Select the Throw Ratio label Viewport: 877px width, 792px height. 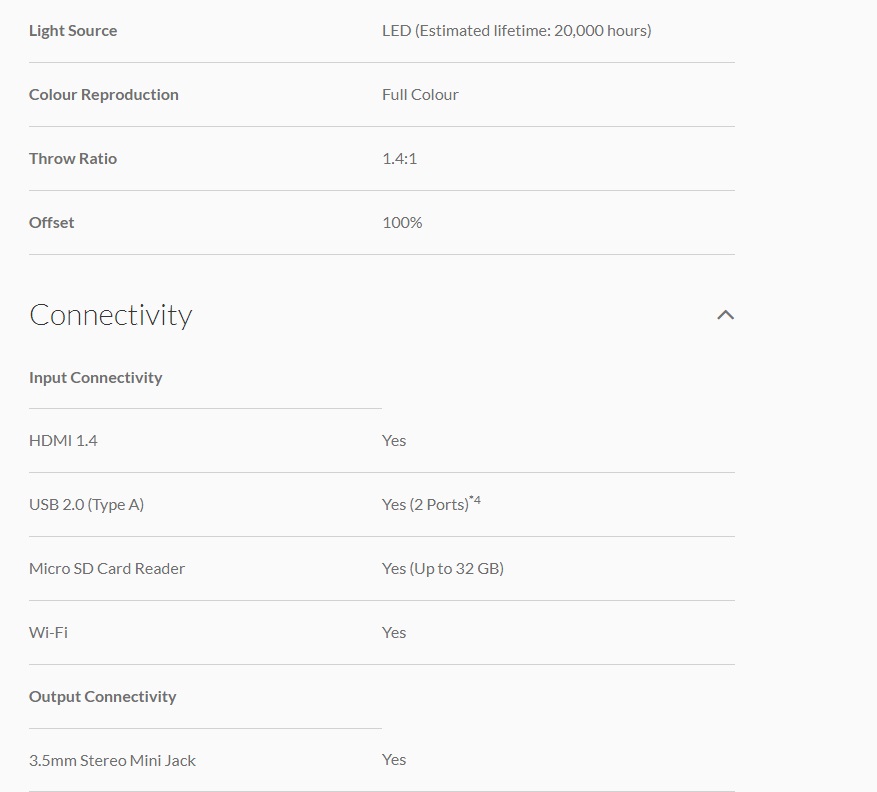click(73, 159)
